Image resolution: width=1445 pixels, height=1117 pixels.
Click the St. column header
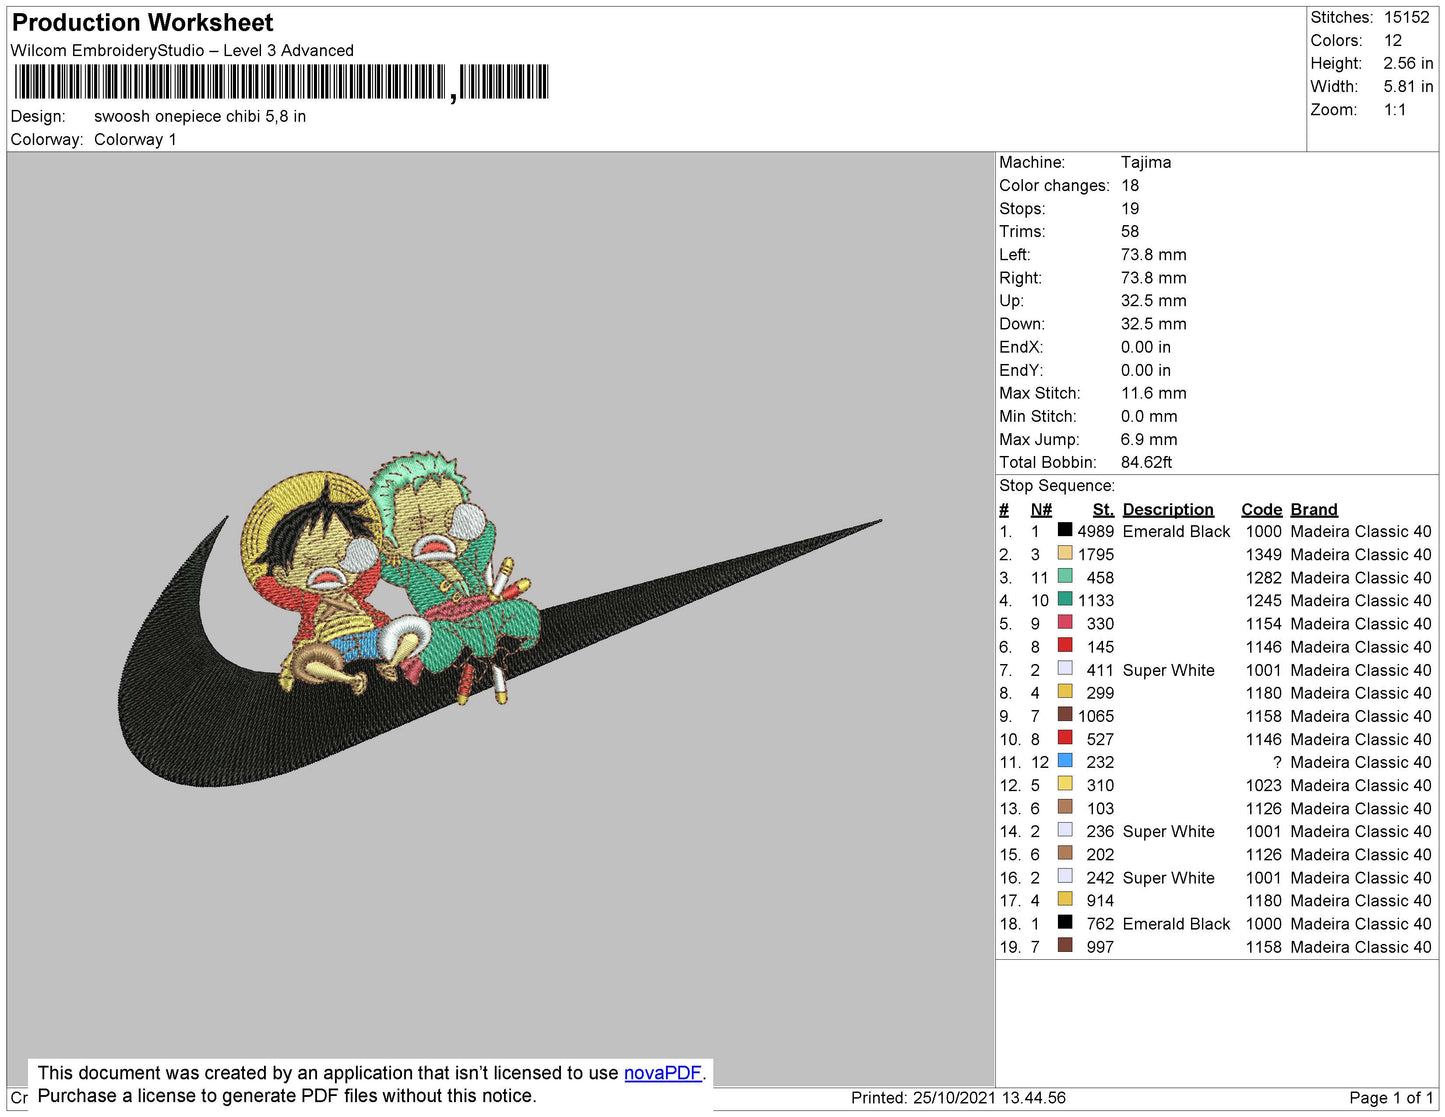point(1102,509)
